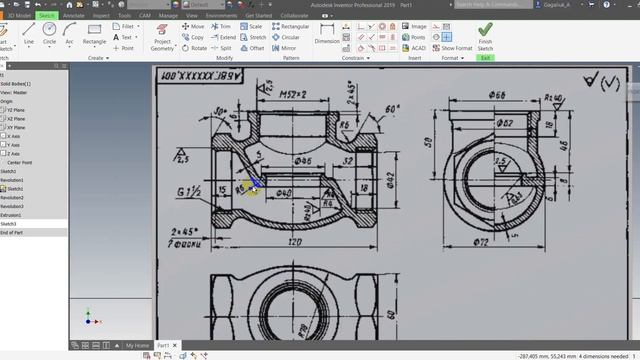Open the Tools ribbon tab

pos(124,16)
